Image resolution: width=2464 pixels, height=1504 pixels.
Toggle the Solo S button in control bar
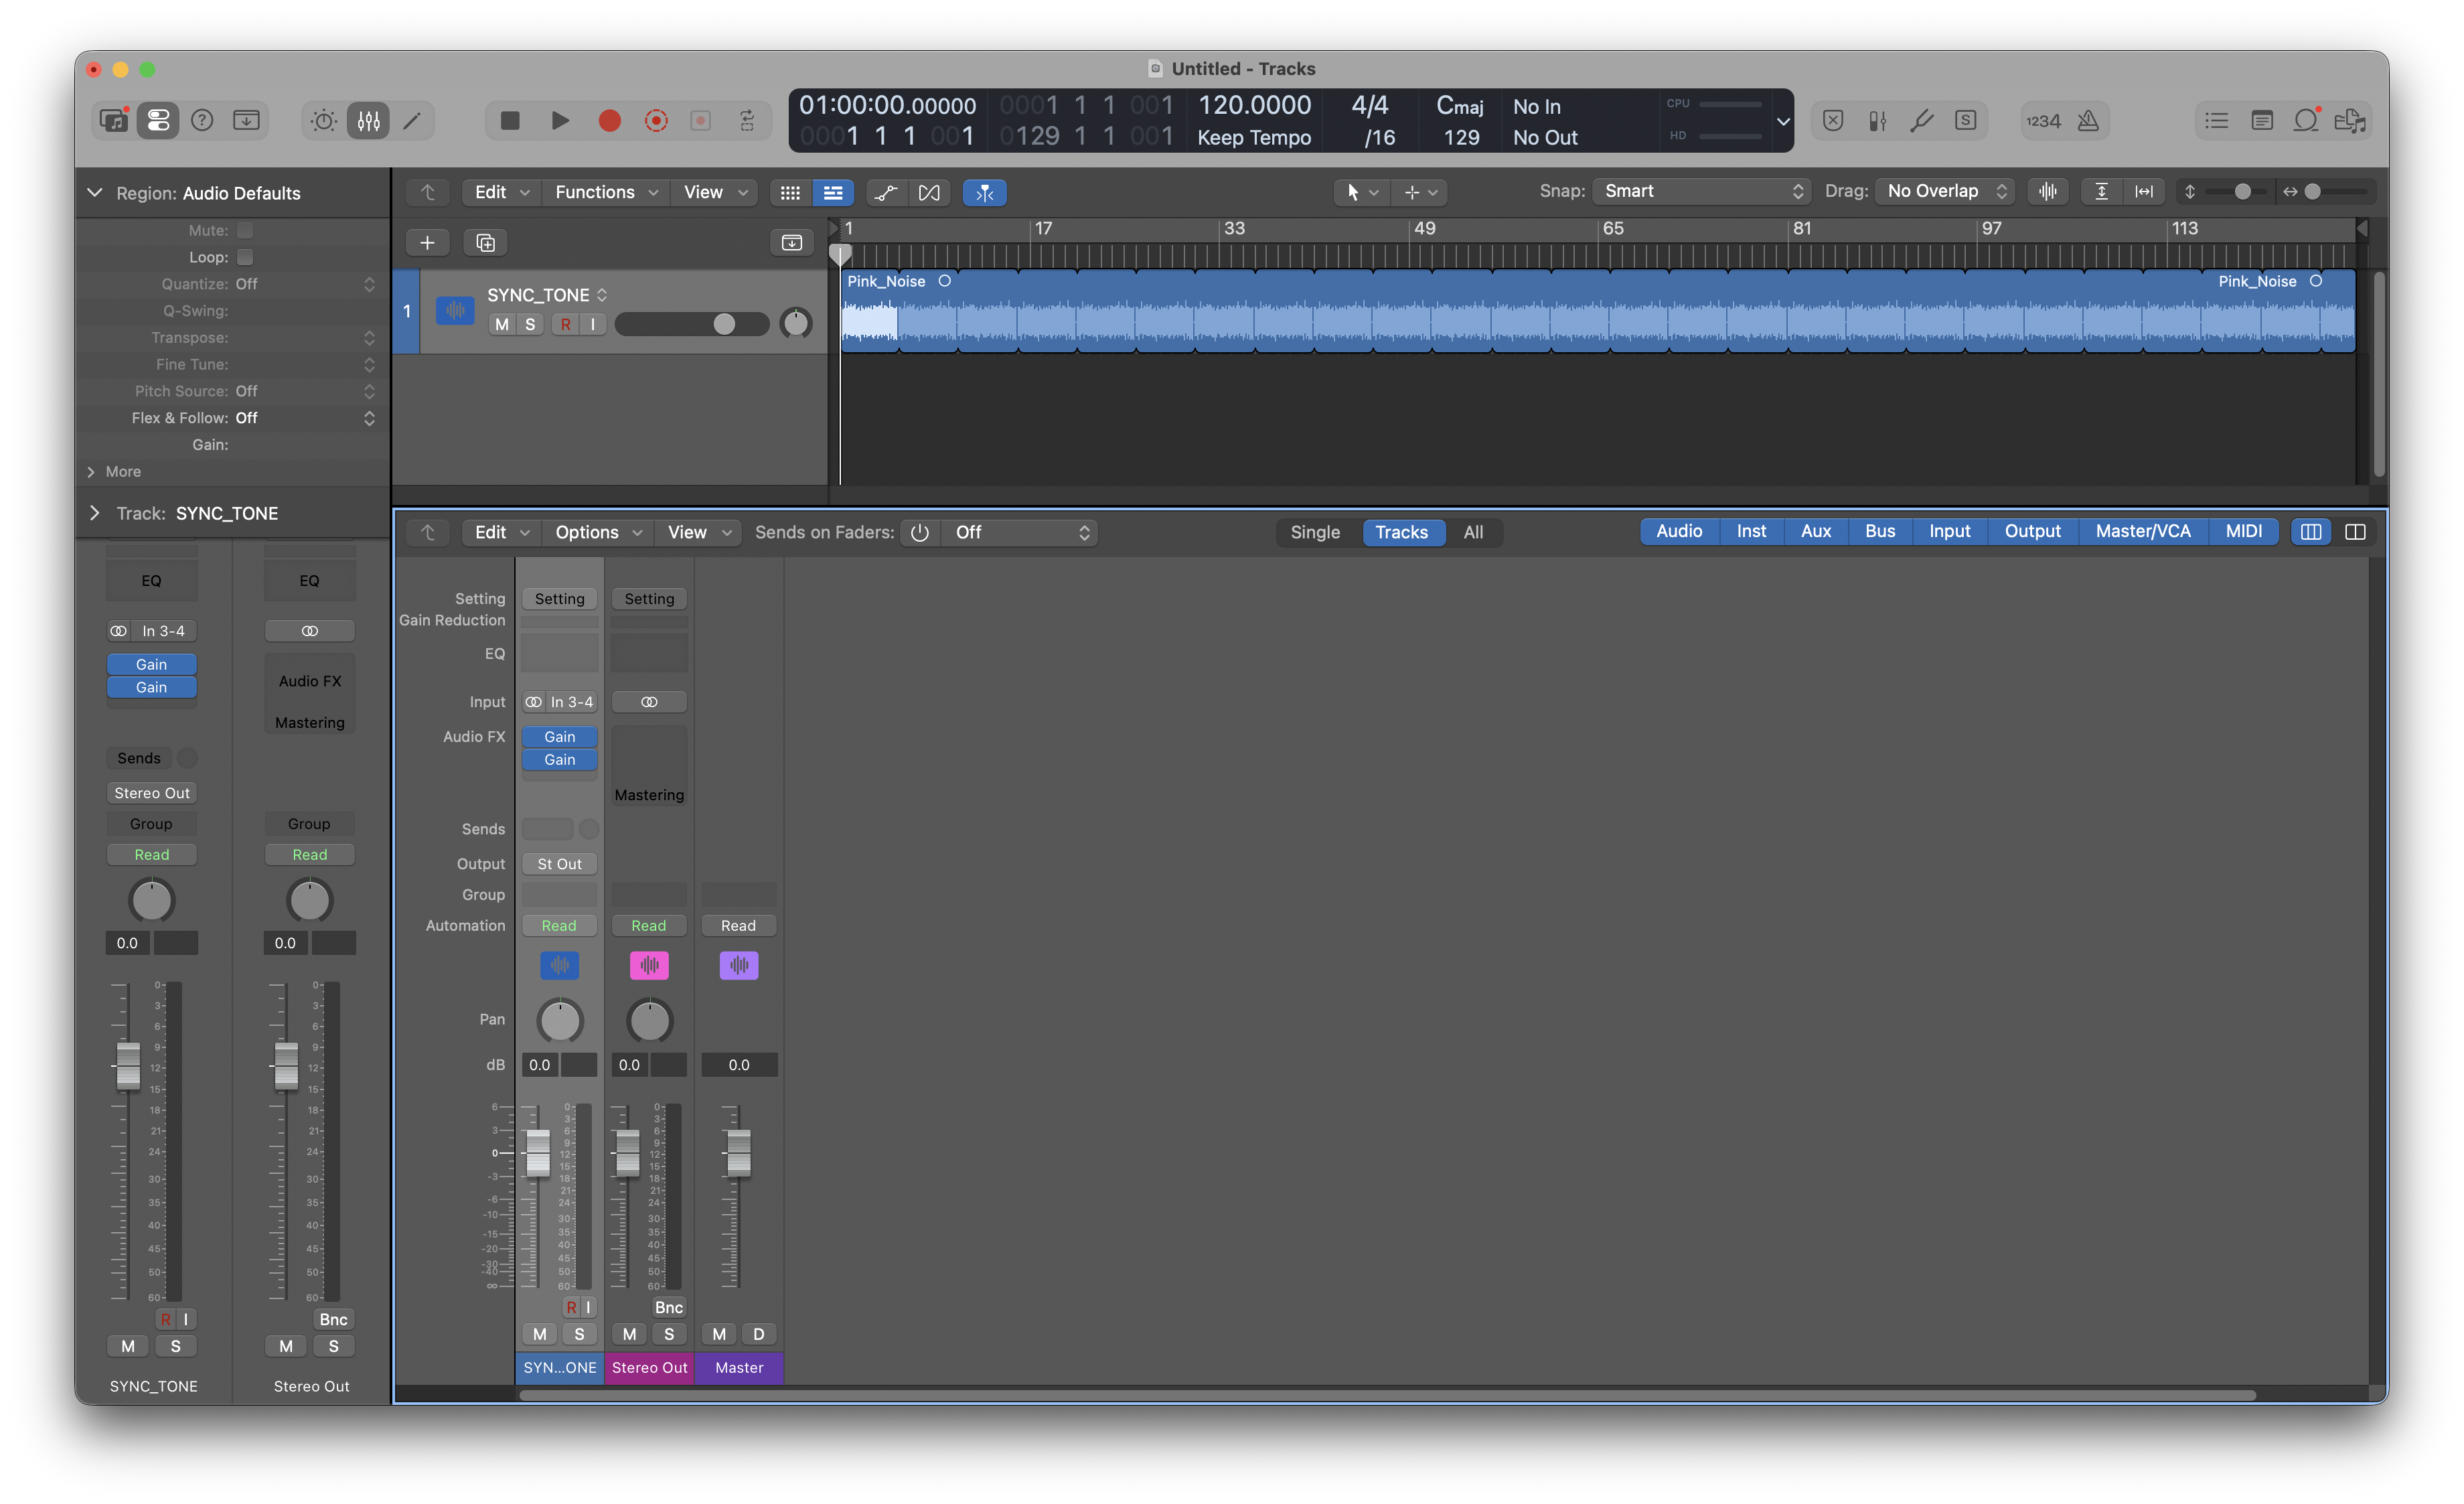click(x=1965, y=121)
